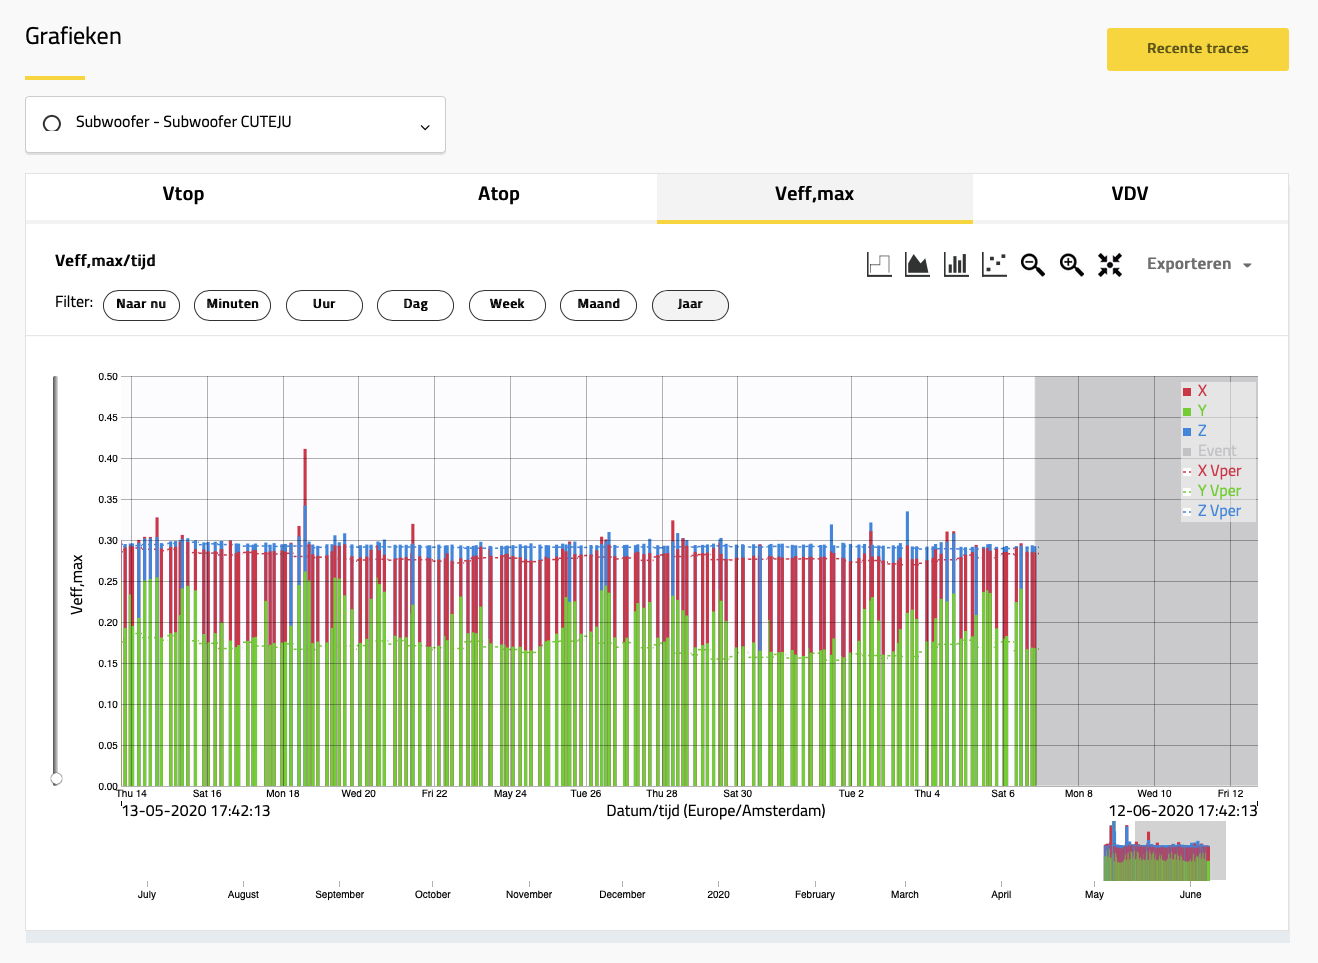The height and width of the screenshot is (963, 1318).
Task: Select the area chart icon
Action: pos(917,264)
